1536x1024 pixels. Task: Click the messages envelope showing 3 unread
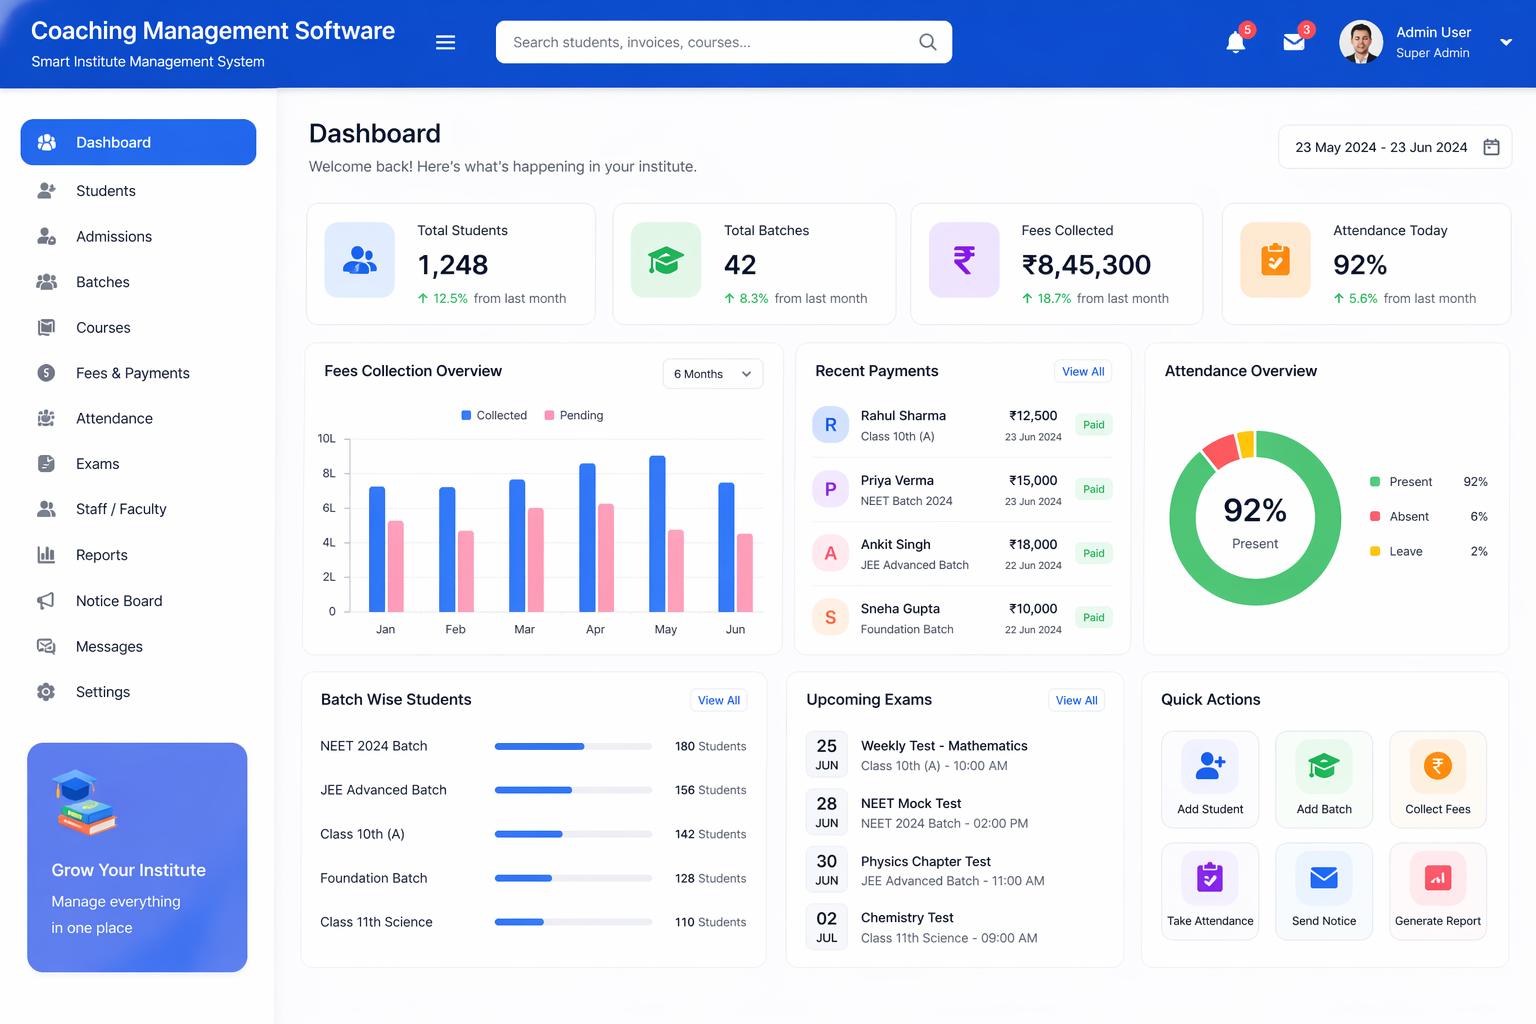coord(1294,42)
